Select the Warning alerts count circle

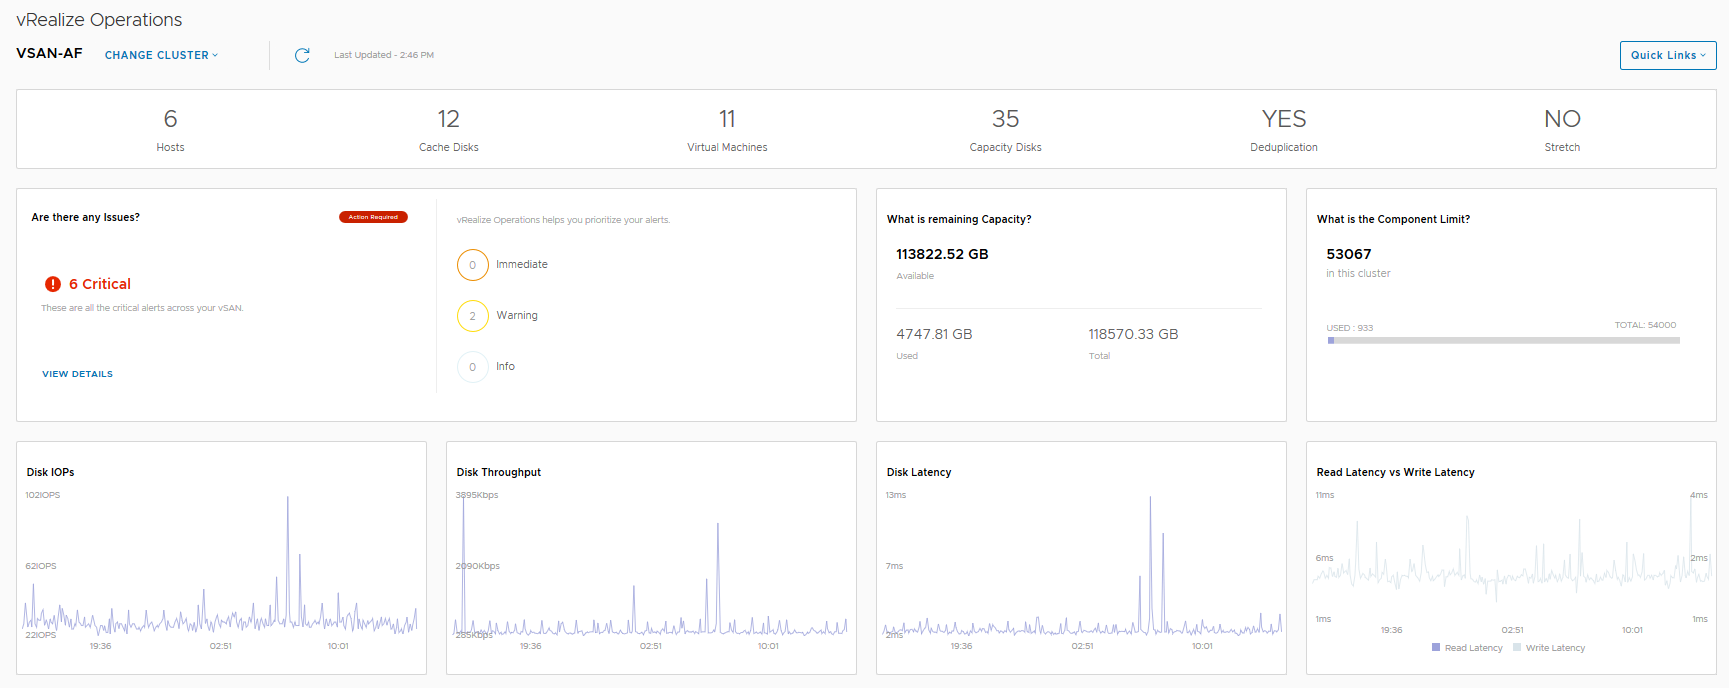[473, 316]
